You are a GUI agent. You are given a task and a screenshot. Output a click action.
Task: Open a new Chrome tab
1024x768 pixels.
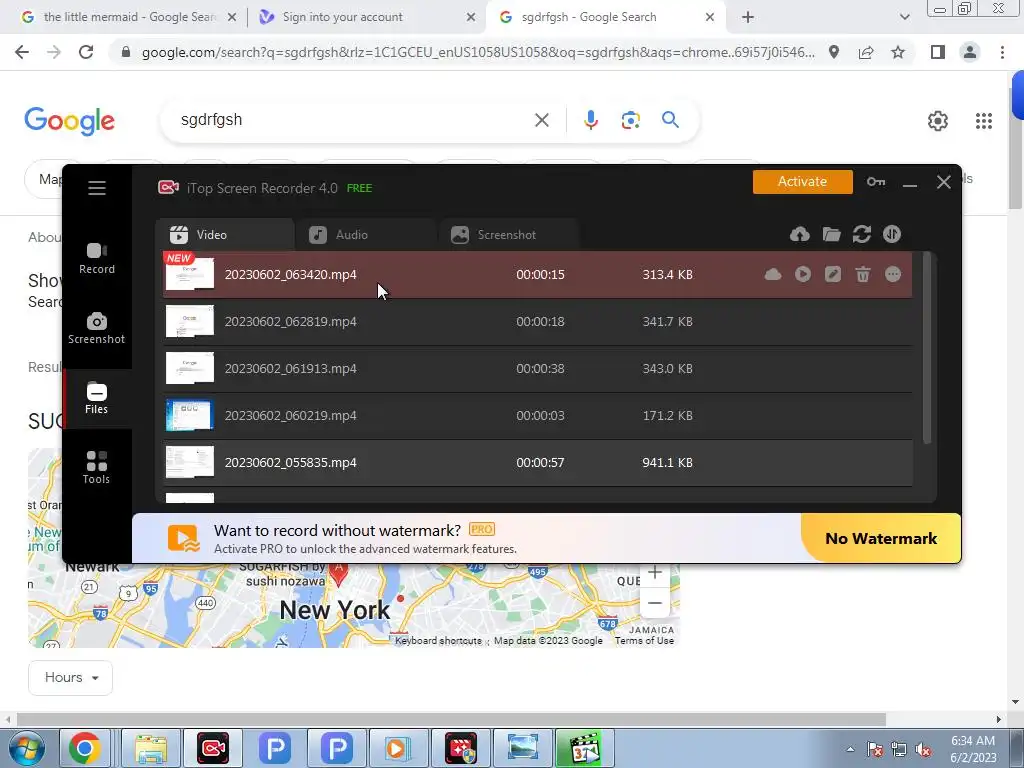[x=748, y=17]
